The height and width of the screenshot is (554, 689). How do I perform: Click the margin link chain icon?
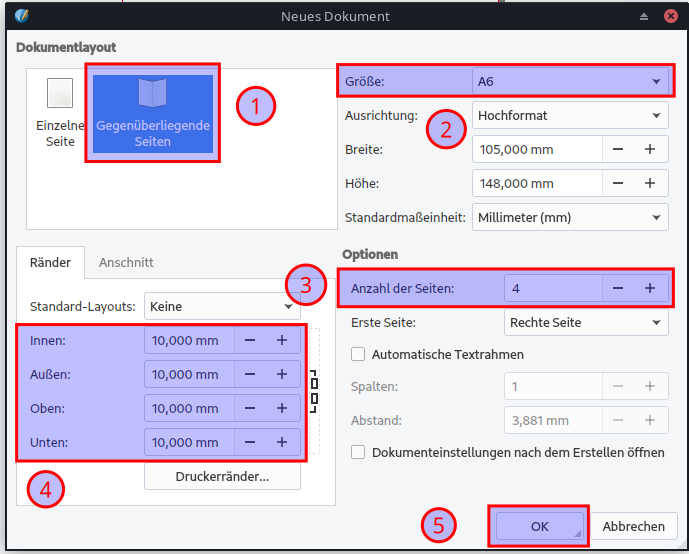[314, 390]
